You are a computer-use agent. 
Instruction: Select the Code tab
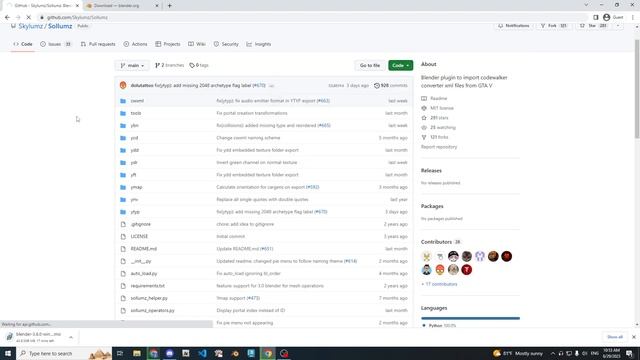(x=23, y=44)
